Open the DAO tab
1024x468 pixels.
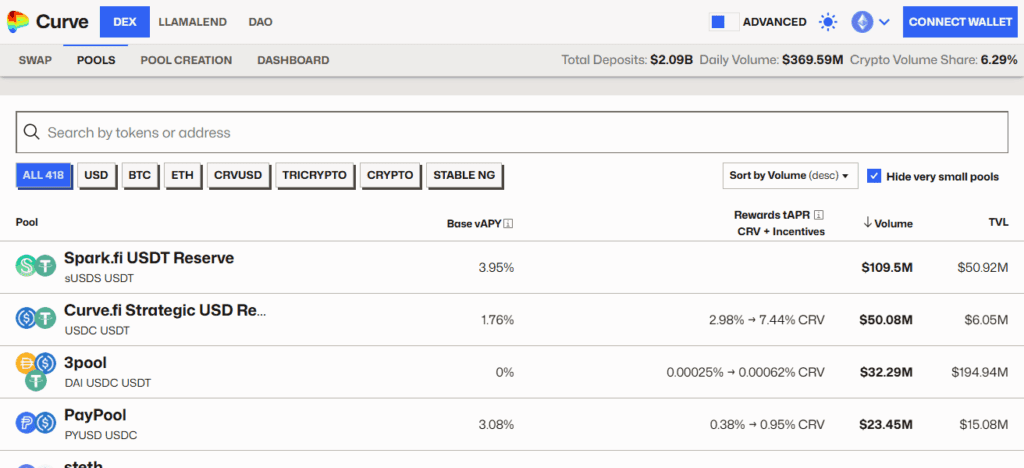coord(261,22)
